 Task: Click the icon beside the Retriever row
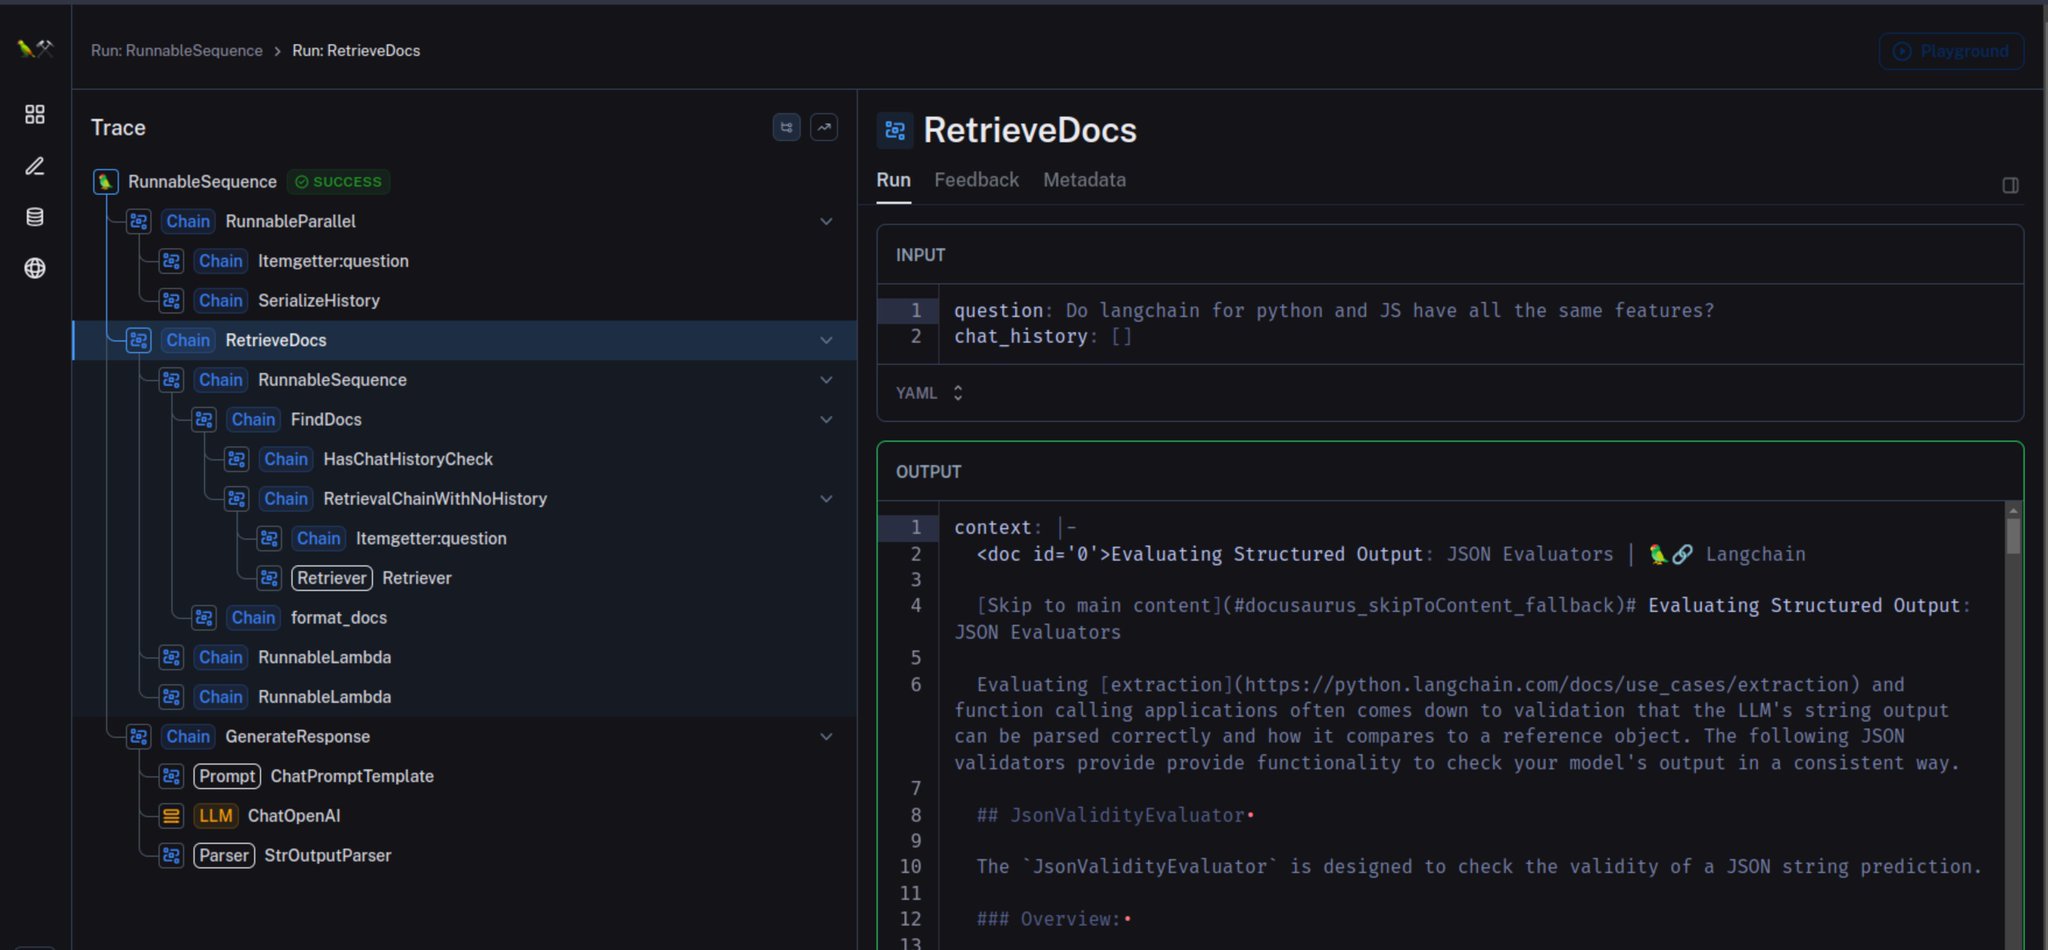coord(270,578)
